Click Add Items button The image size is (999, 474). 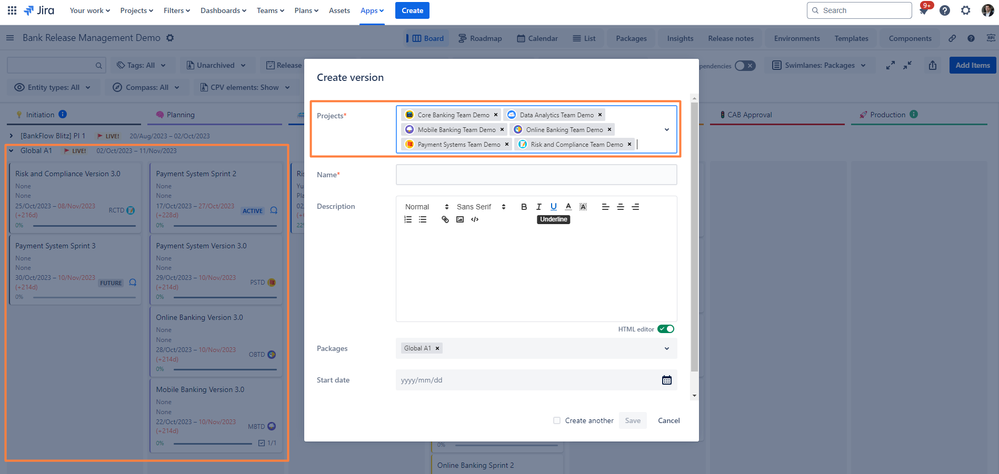coord(972,65)
